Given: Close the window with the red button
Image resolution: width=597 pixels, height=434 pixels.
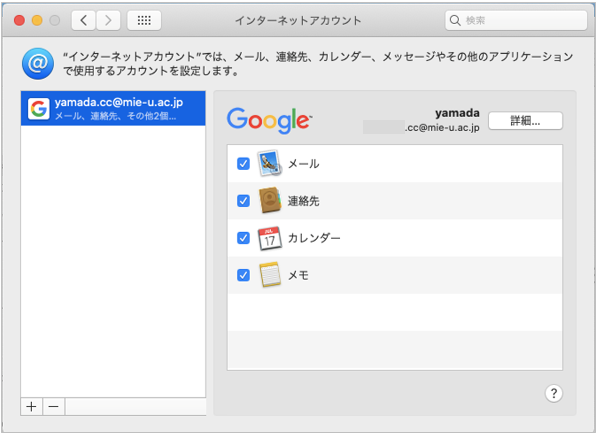Looking at the screenshot, I should pyautogui.click(x=19, y=20).
